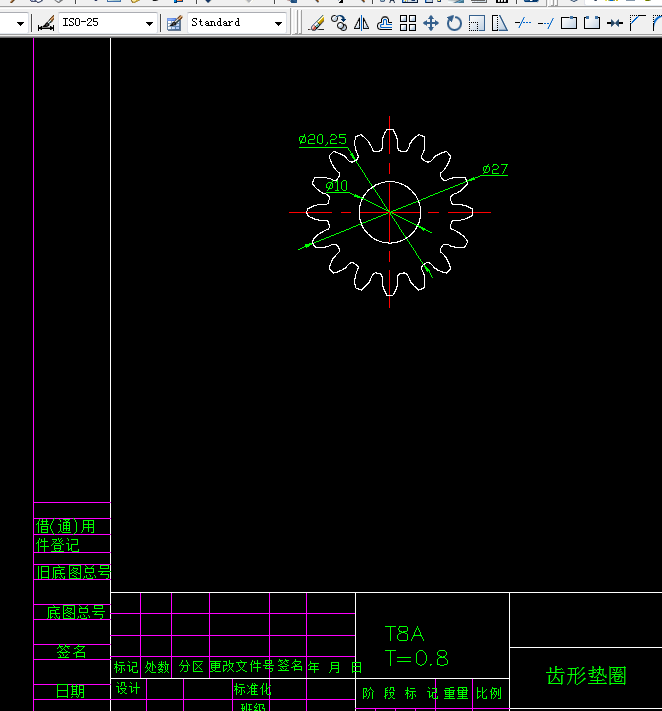Screen dimensions: 662x711
Task: Click the 分区 title block cell
Action: tap(190, 667)
